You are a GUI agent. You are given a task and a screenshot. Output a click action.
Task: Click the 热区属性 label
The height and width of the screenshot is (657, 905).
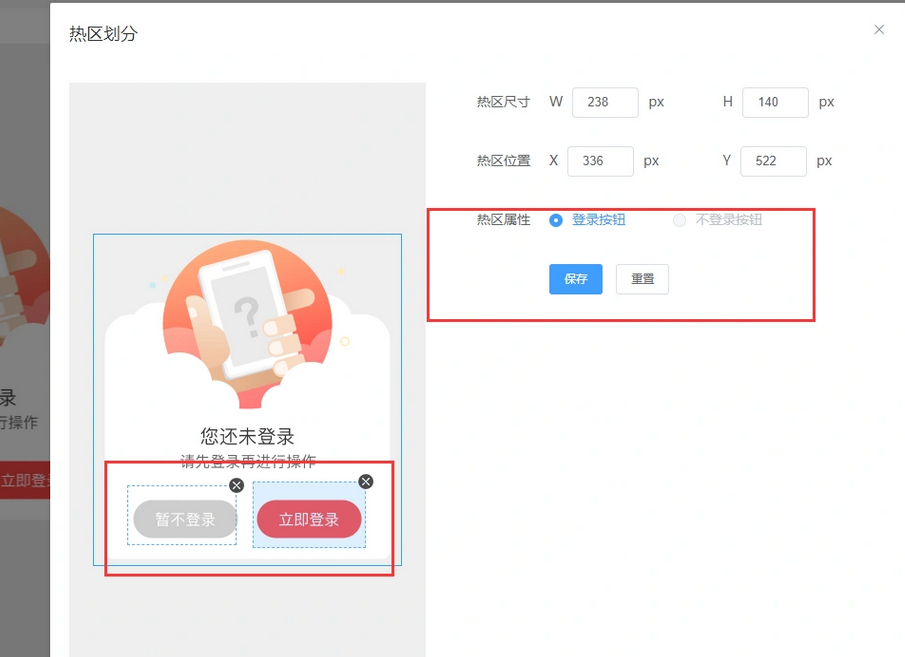click(504, 220)
